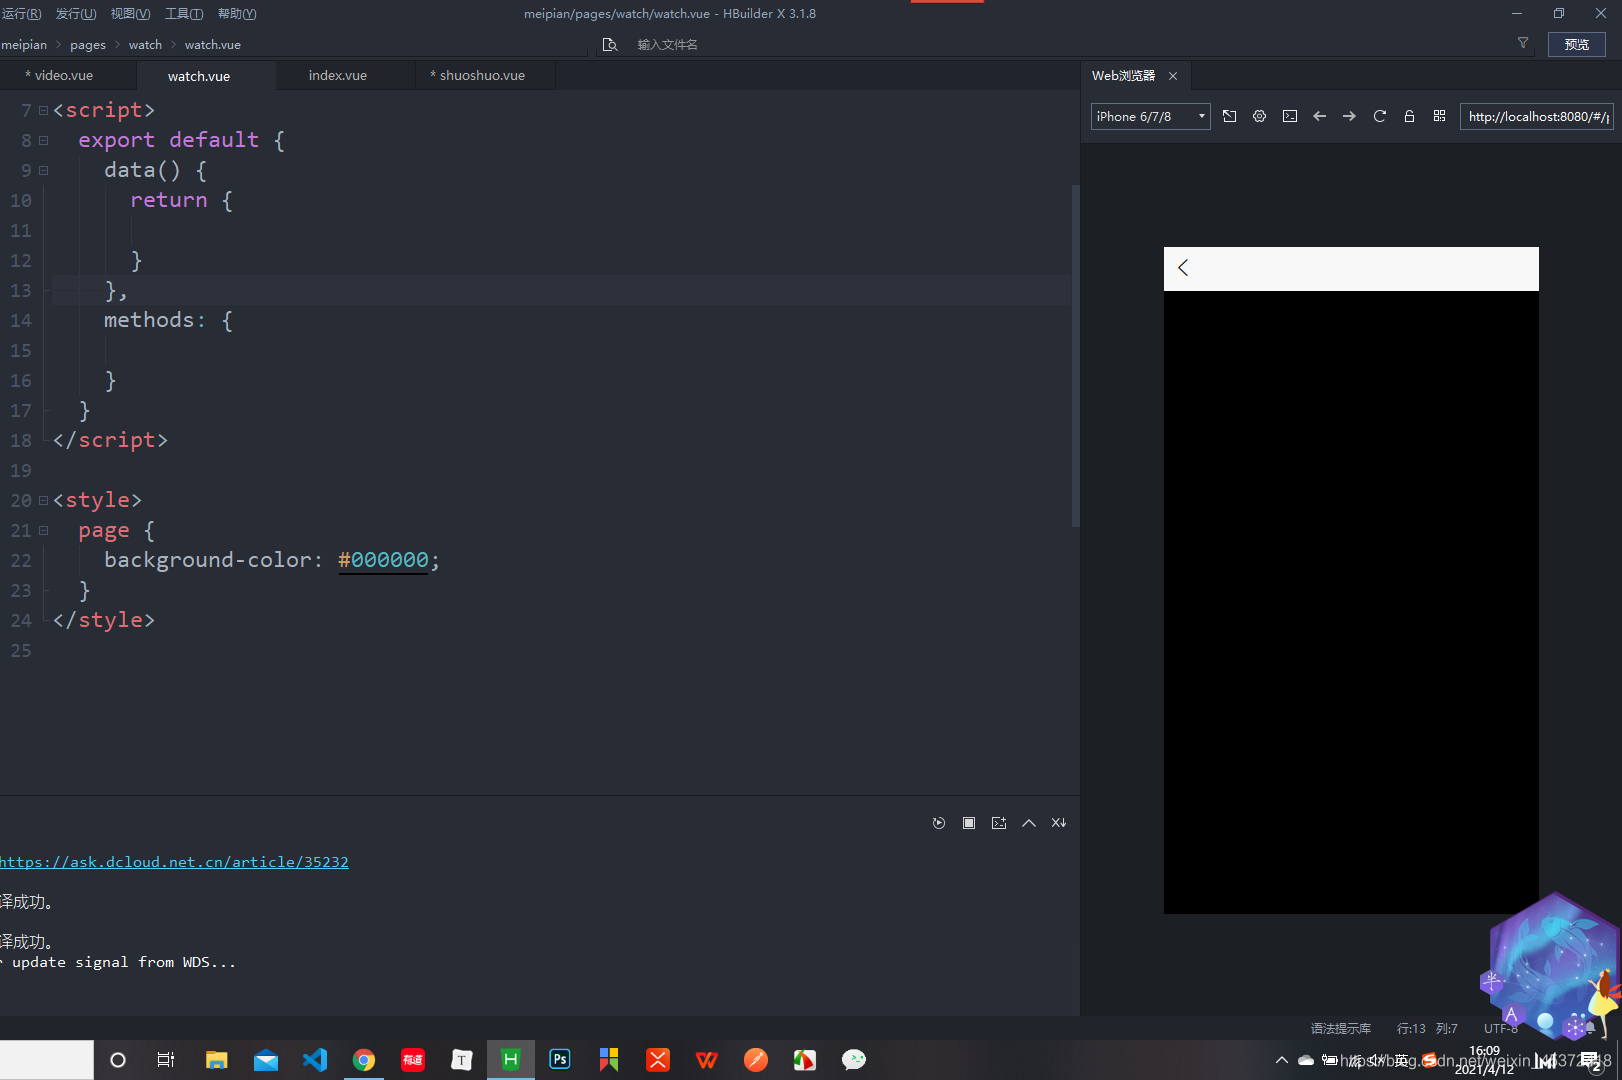Image resolution: width=1622 pixels, height=1080 pixels.
Task: Select watch folder in the breadcrumb
Action: (145, 44)
